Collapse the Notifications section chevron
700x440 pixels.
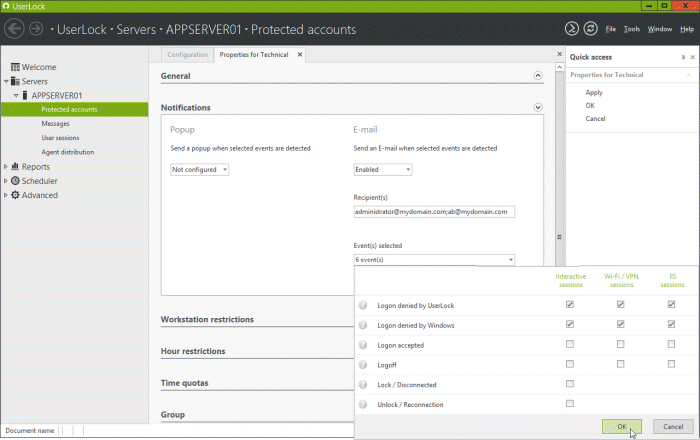(x=538, y=107)
